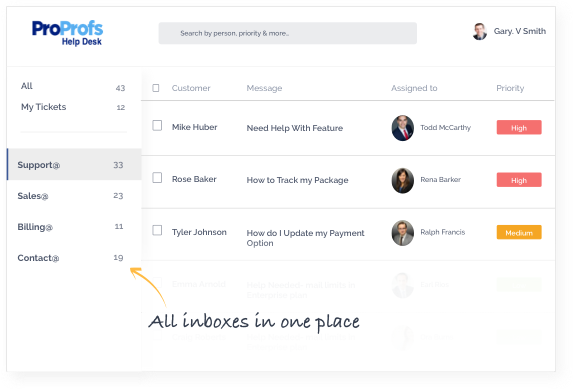
Task: Click the Contact@ count 19
Action: coord(118,257)
